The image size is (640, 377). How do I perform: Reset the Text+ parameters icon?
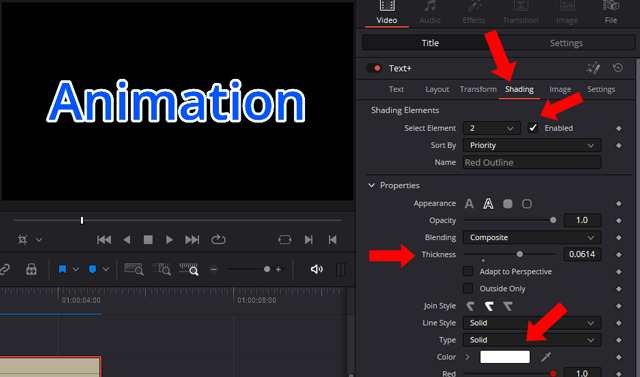point(618,68)
